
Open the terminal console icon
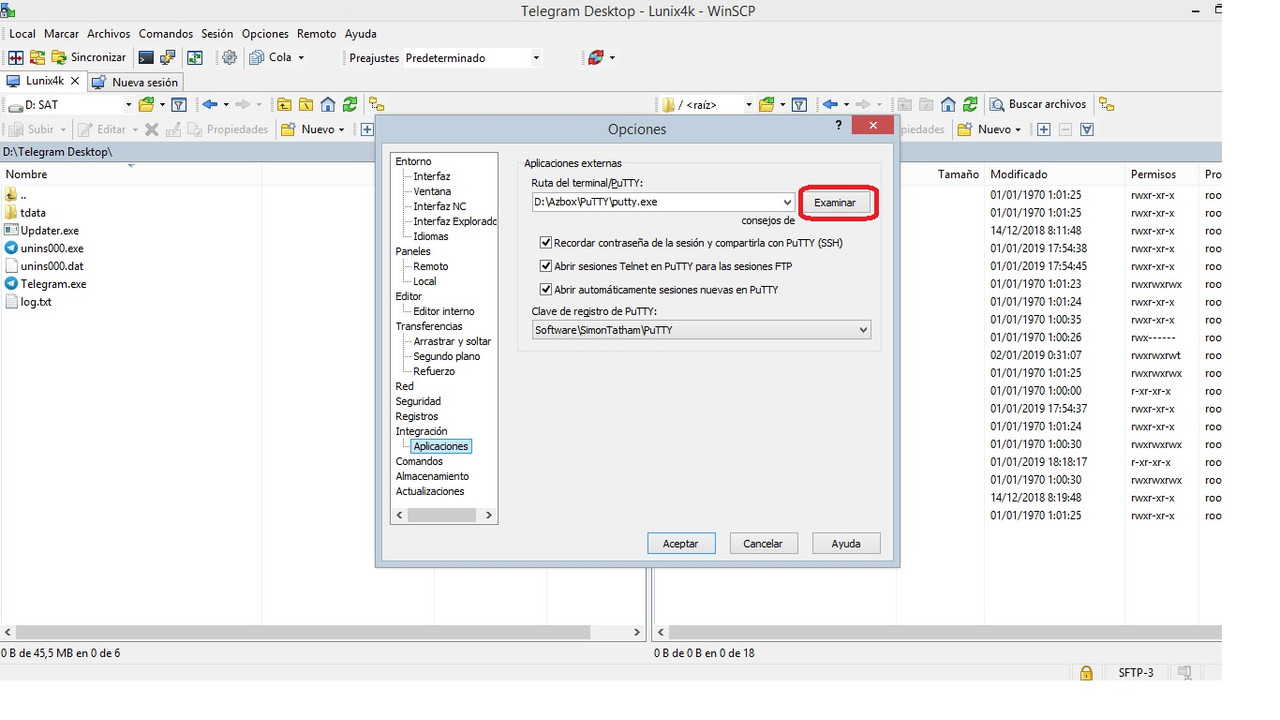[146, 58]
